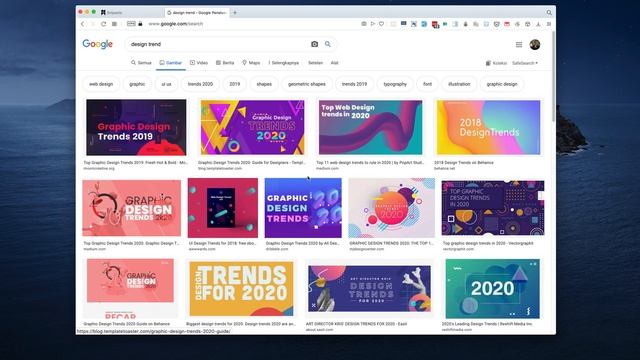Image resolution: width=640 pixels, height=360 pixels.
Task: Open the Koleksi collections link
Action: (x=496, y=63)
